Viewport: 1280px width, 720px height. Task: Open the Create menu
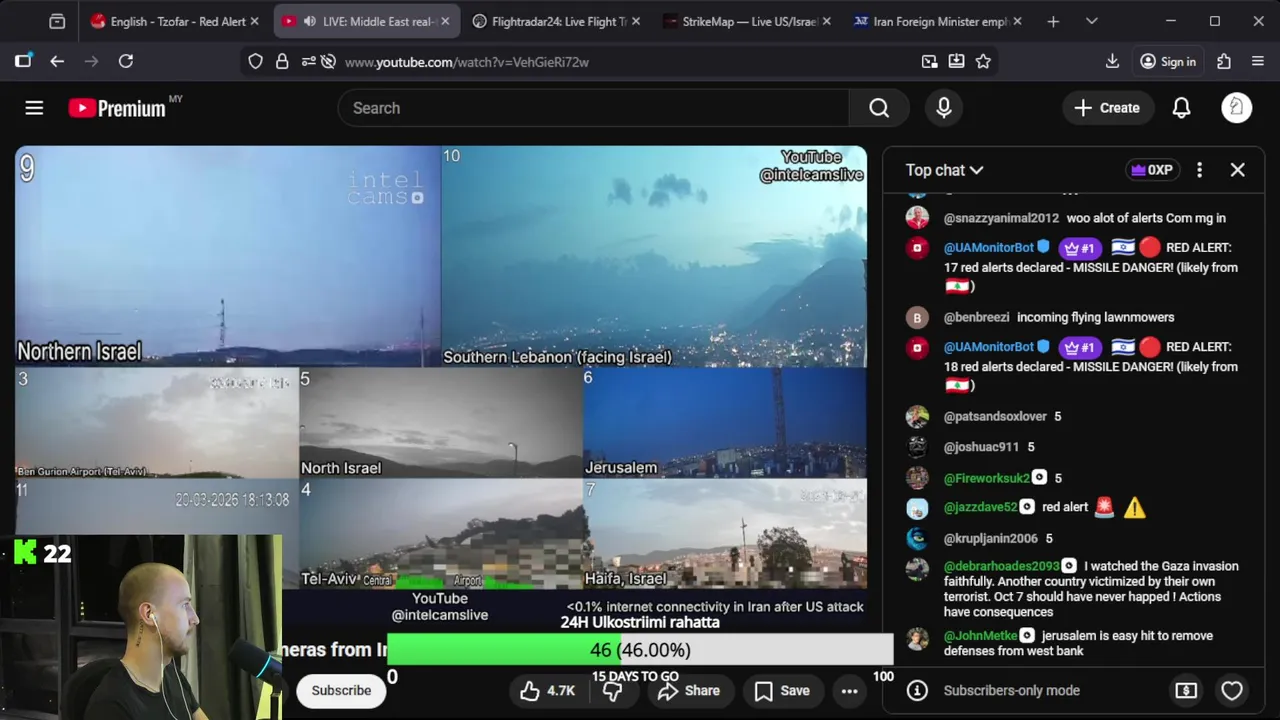coord(1107,108)
